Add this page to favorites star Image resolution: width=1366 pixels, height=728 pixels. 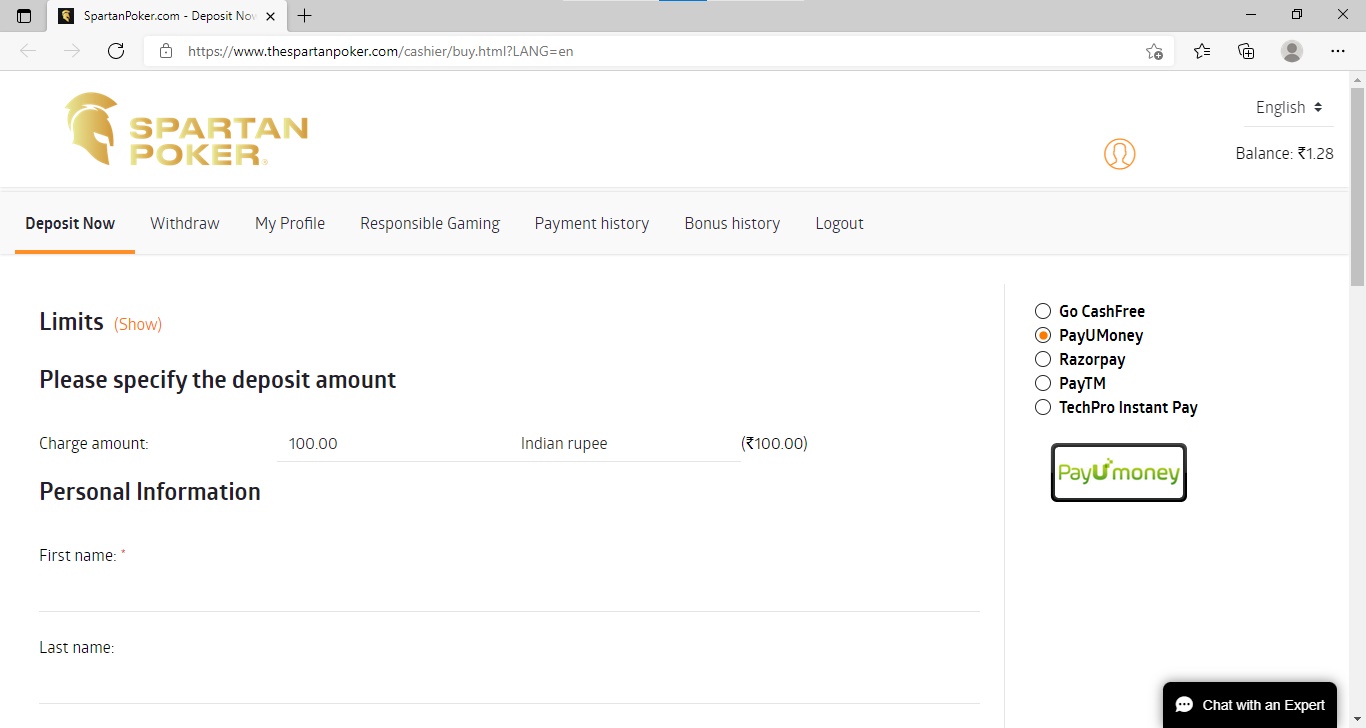(1154, 51)
